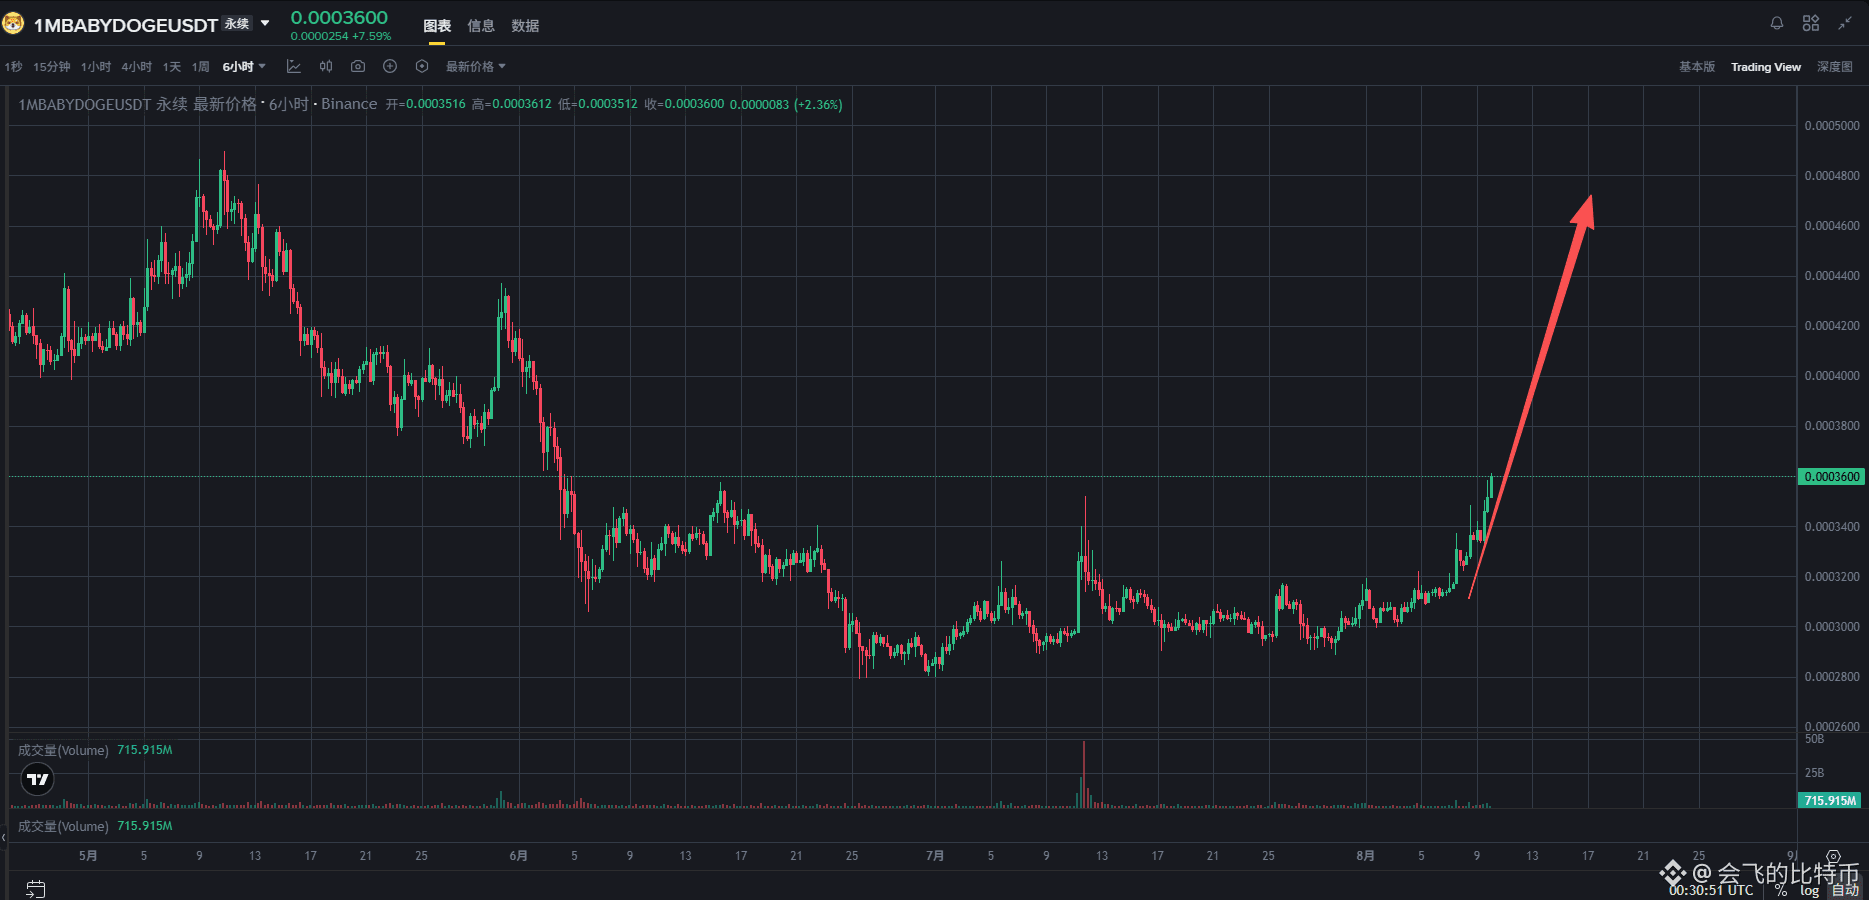The image size is (1869, 900).
Task: Open the technical indicators line-chart icon
Action: click(294, 67)
